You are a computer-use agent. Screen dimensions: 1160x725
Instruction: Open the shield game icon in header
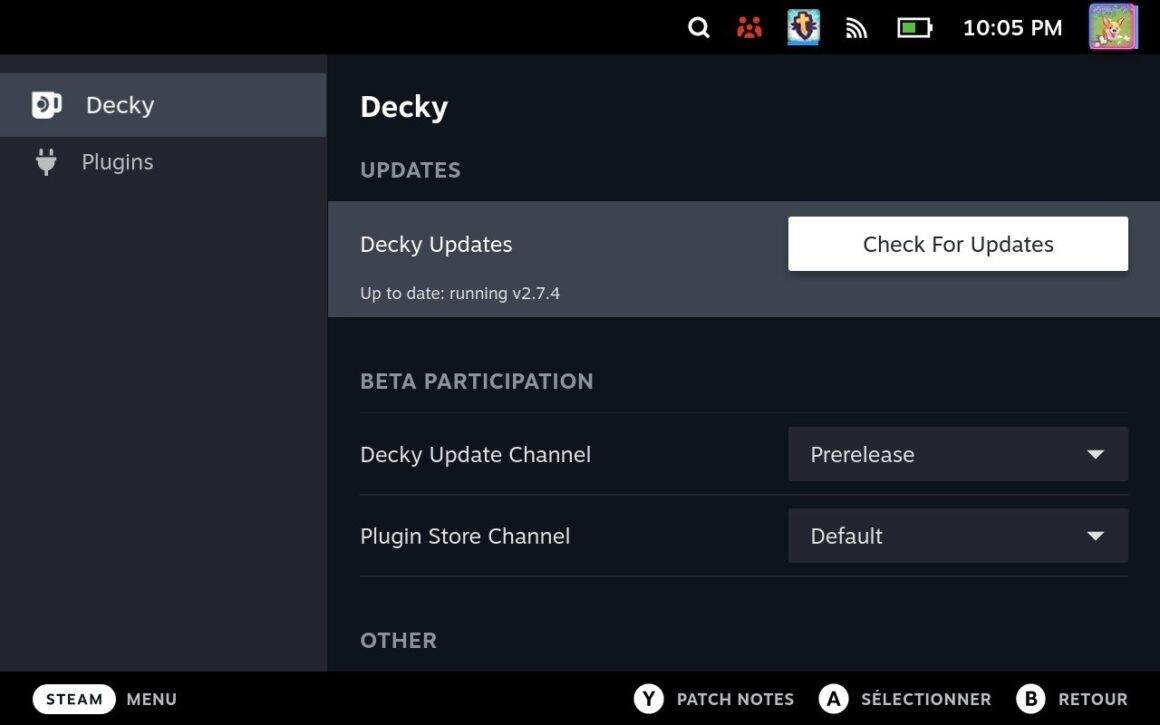point(803,27)
